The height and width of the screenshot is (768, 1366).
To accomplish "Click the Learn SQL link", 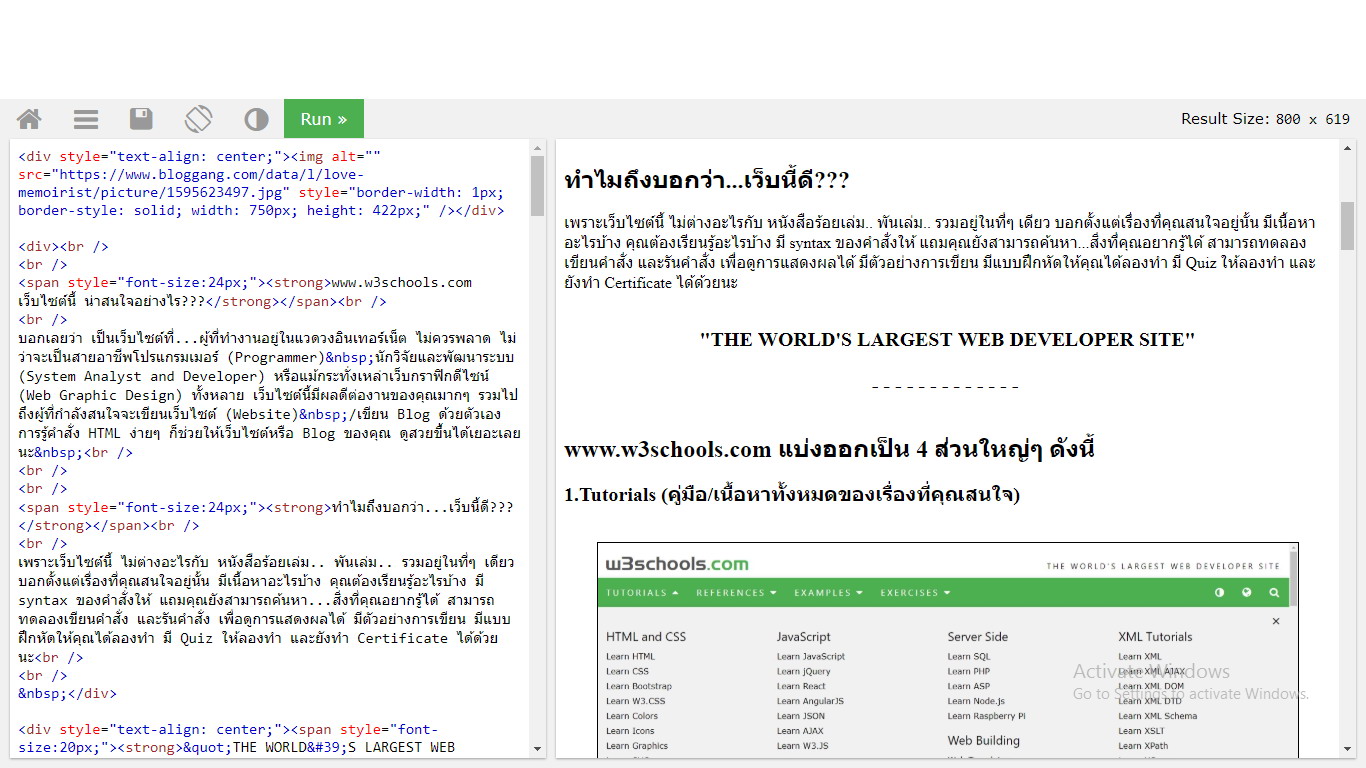I will 968,657.
